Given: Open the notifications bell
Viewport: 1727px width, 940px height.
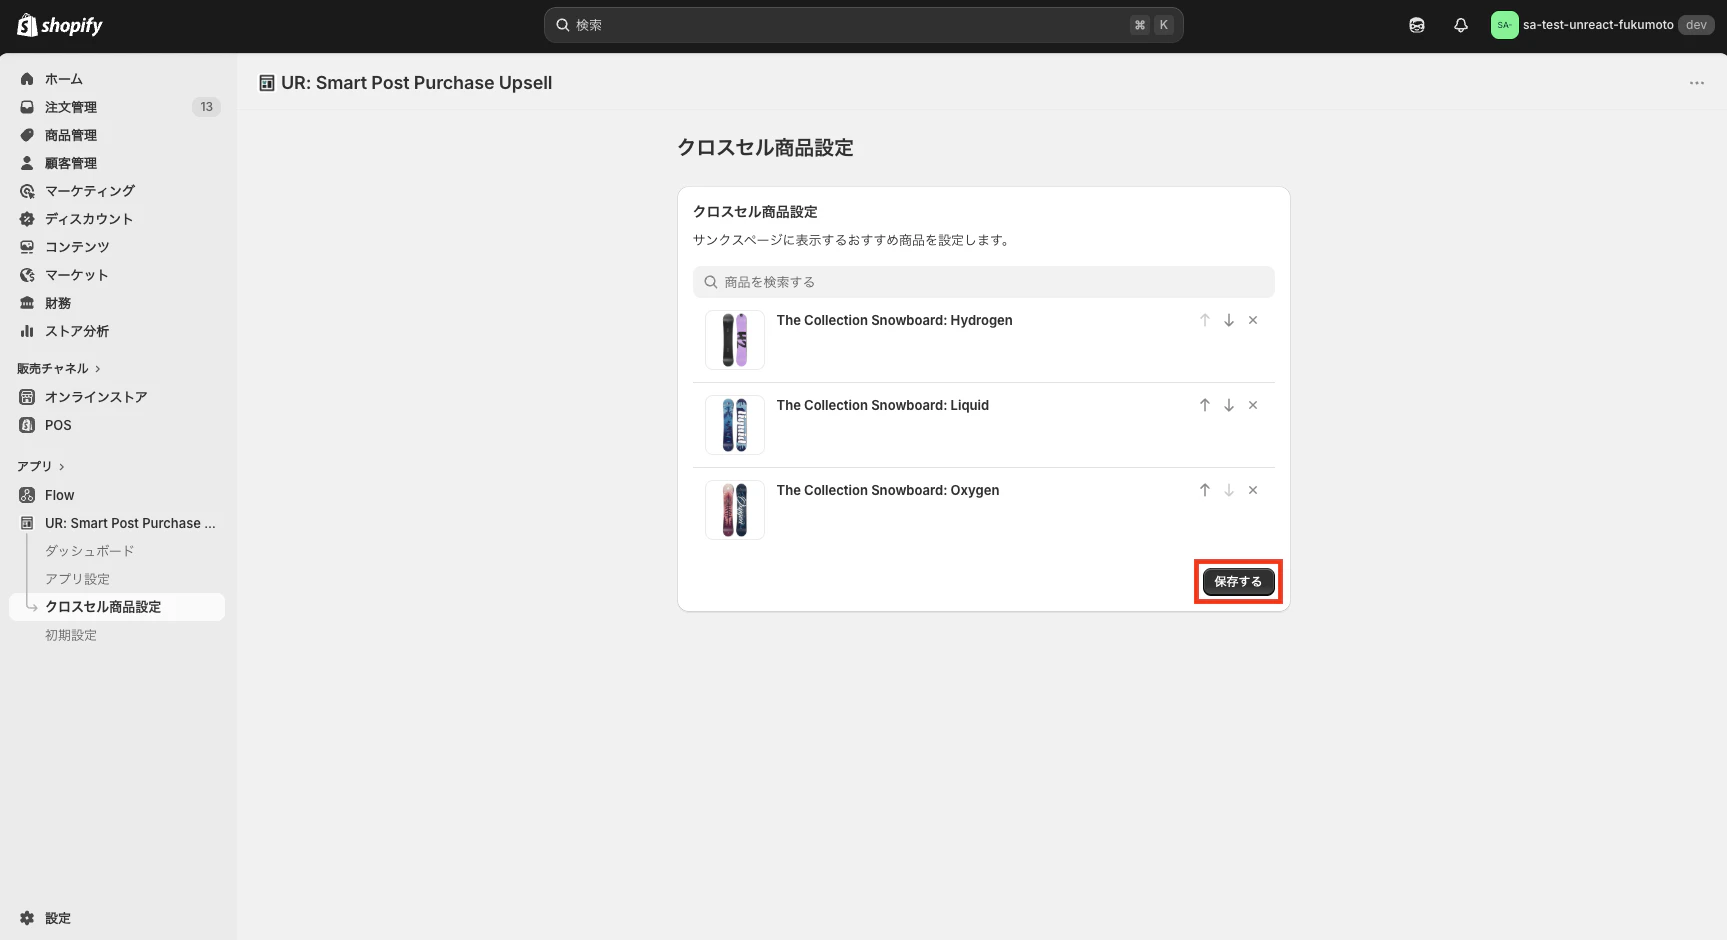Looking at the screenshot, I should (x=1461, y=25).
